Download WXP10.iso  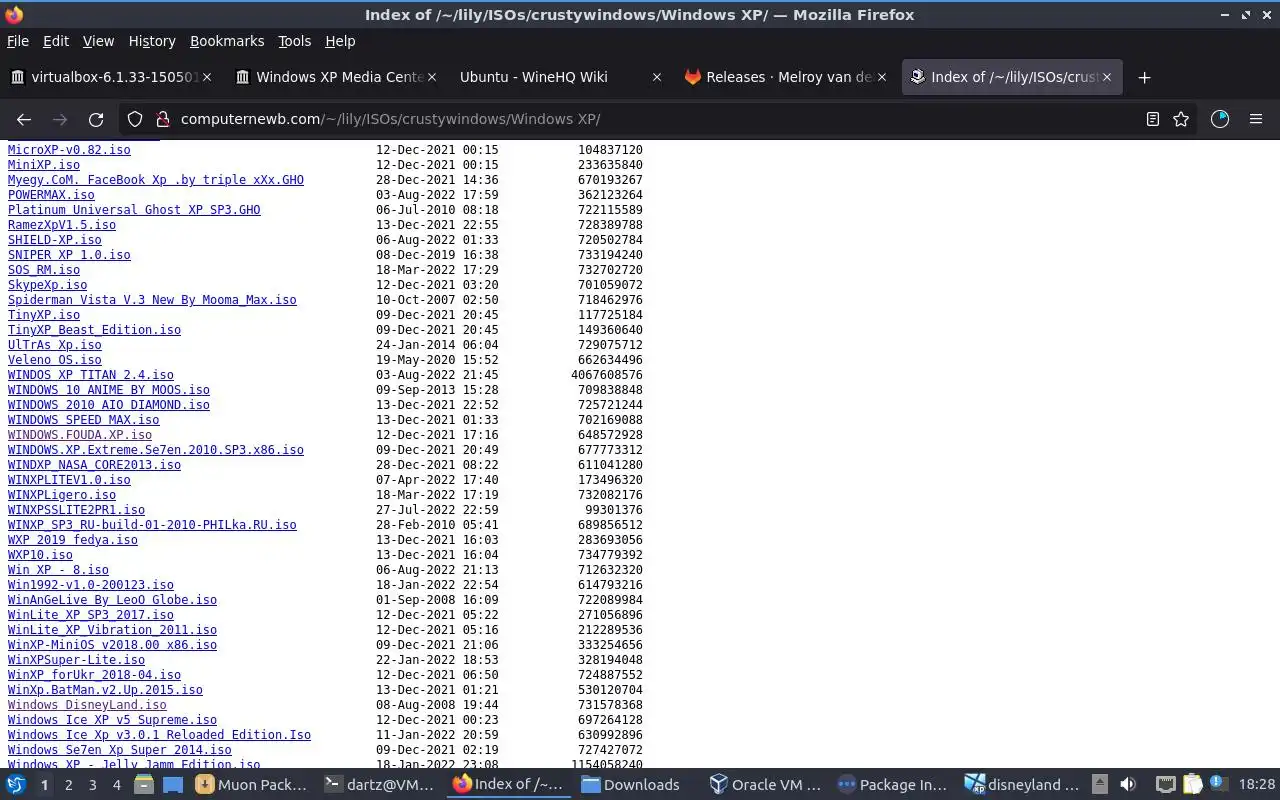pyautogui.click(x=40, y=555)
